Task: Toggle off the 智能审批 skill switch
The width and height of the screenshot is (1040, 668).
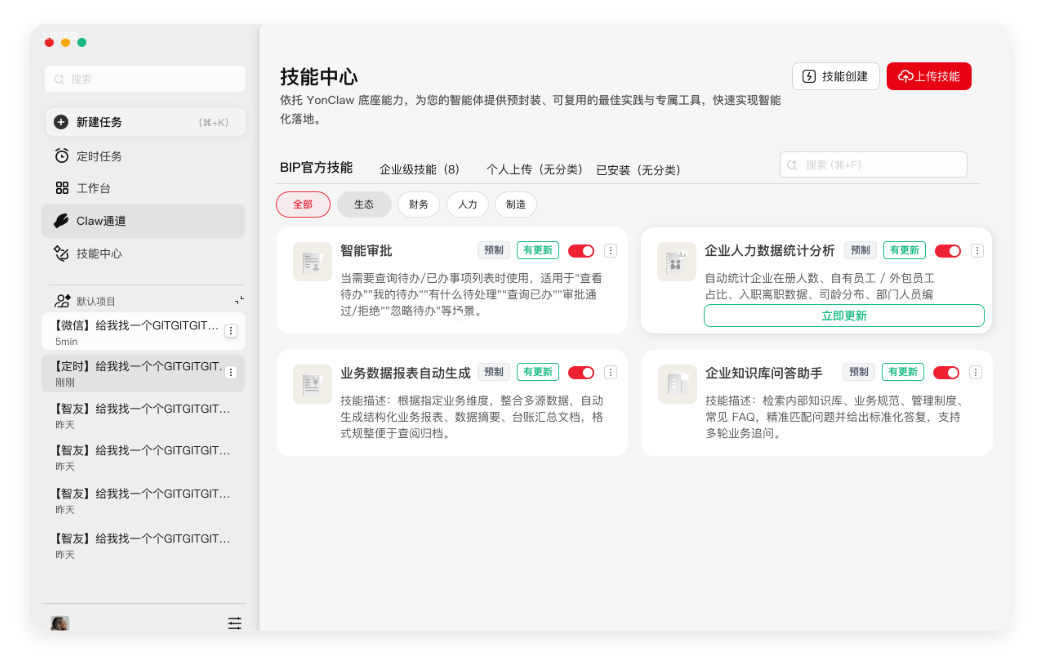Action: tap(581, 251)
